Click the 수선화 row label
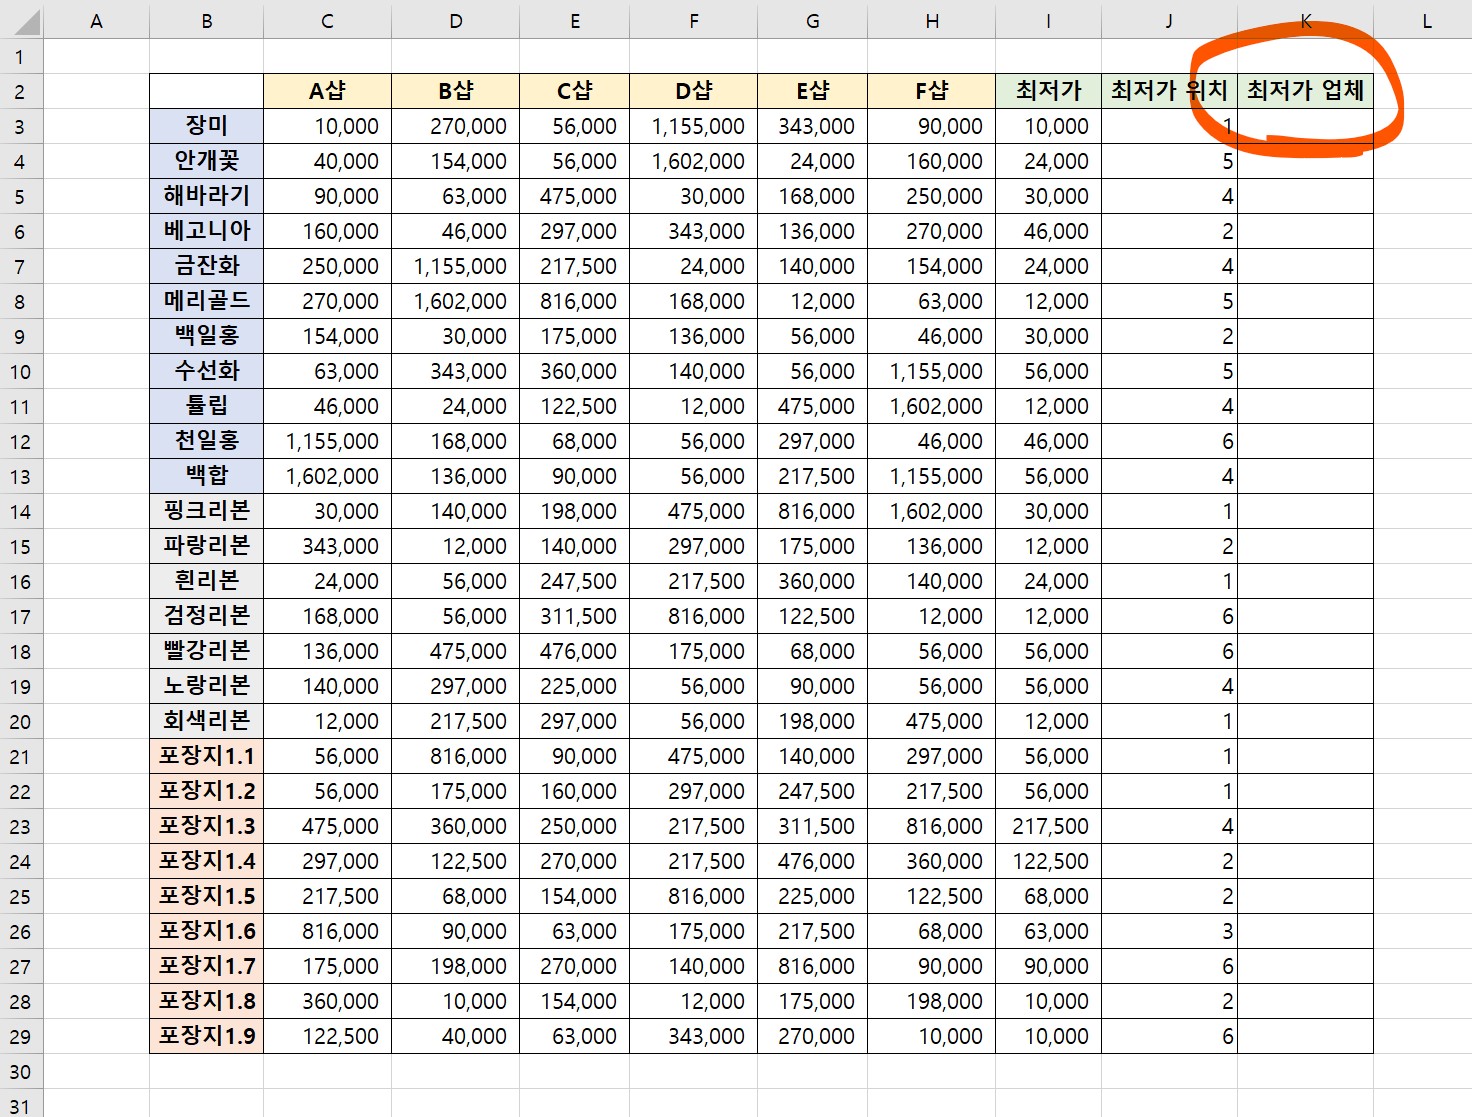The height and width of the screenshot is (1117, 1472). pos(206,371)
